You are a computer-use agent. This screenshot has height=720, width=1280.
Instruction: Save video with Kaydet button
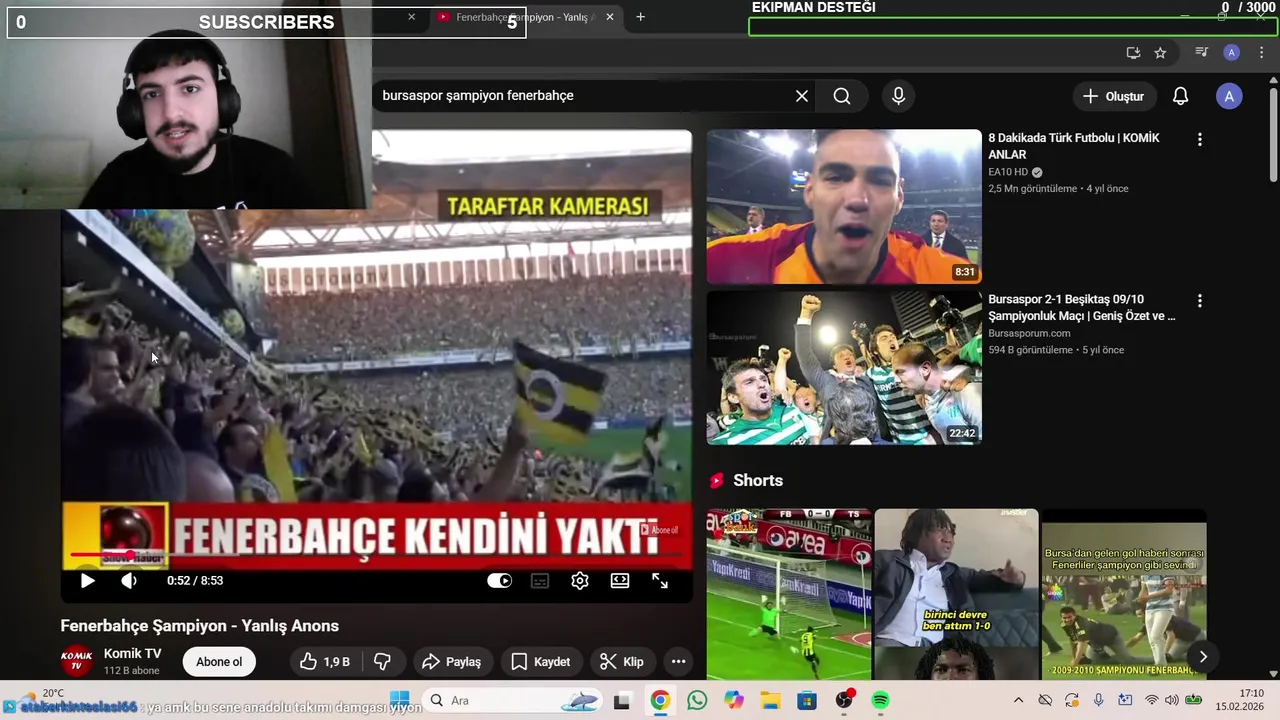click(541, 662)
